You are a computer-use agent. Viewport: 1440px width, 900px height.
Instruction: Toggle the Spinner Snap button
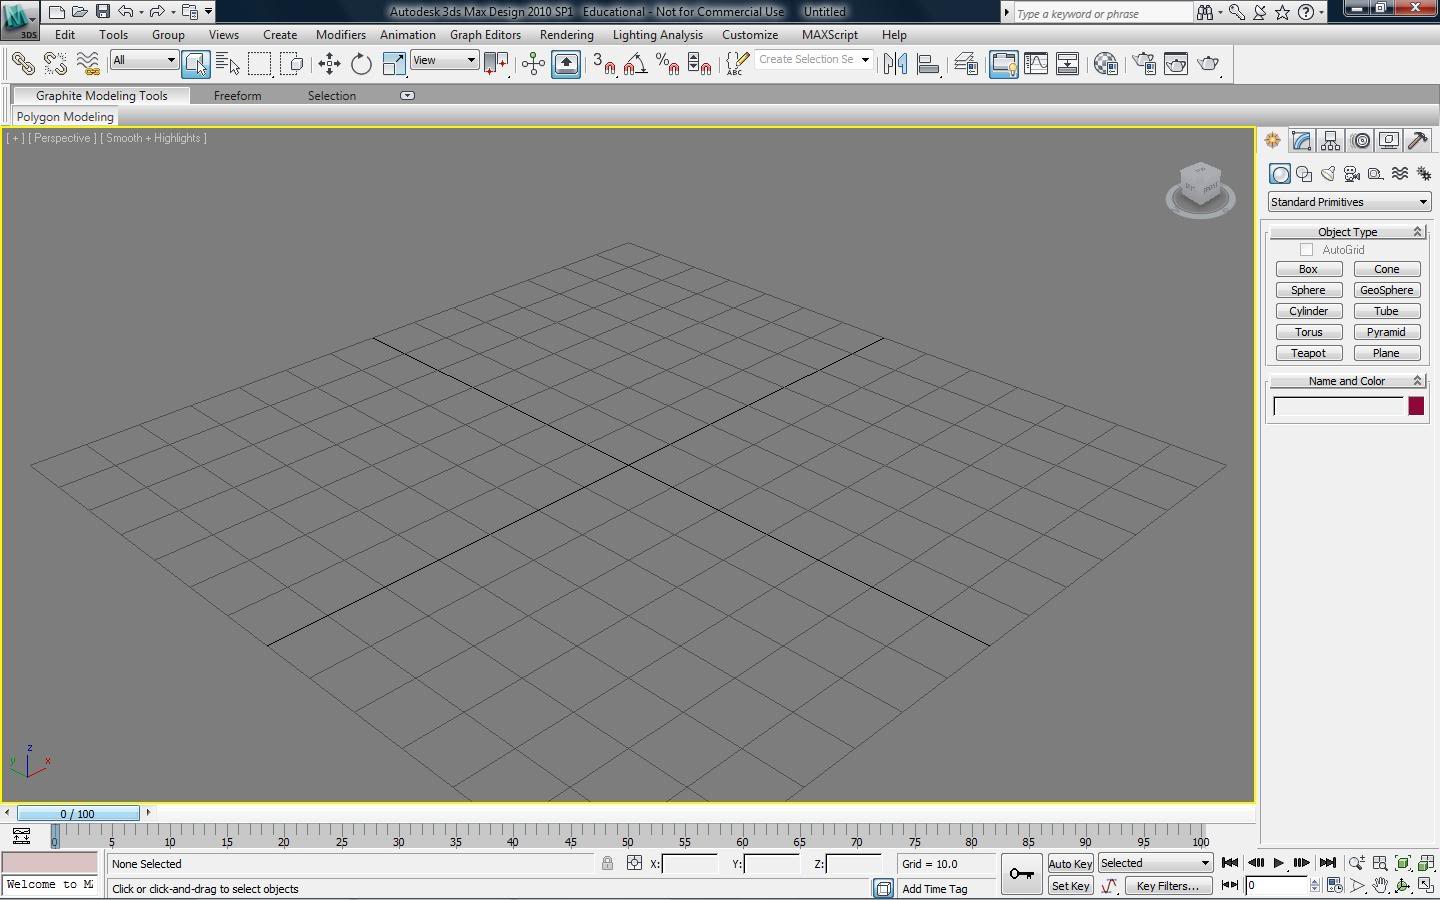(x=699, y=64)
